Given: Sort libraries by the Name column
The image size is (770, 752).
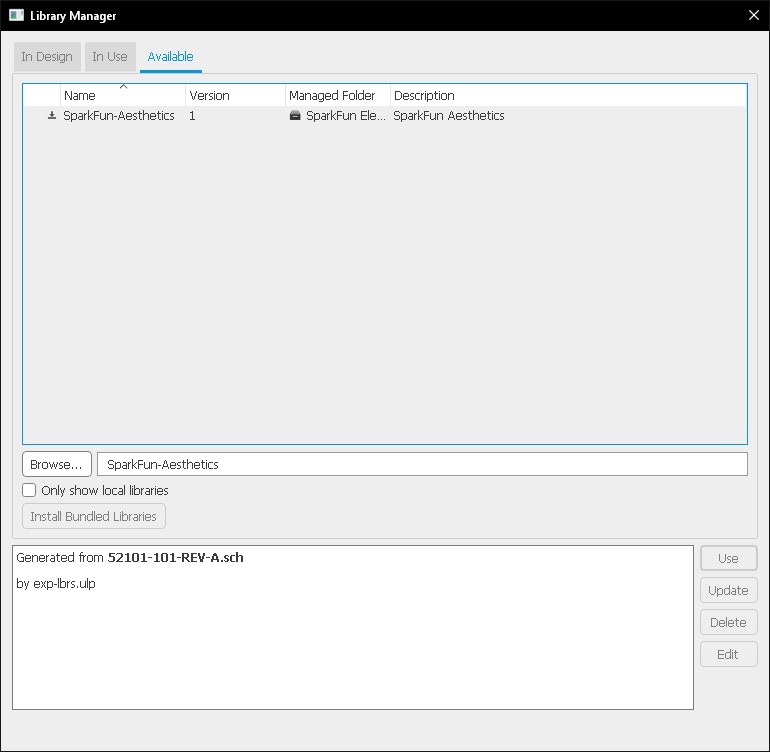Looking at the screenshot, I should [122, 95].
